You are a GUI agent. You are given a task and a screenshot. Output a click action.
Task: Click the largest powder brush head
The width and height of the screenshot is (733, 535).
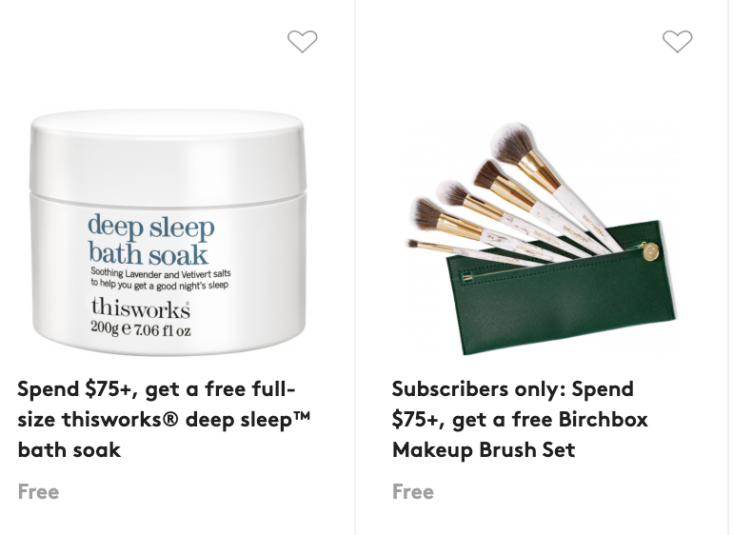[x=511, y=143]
